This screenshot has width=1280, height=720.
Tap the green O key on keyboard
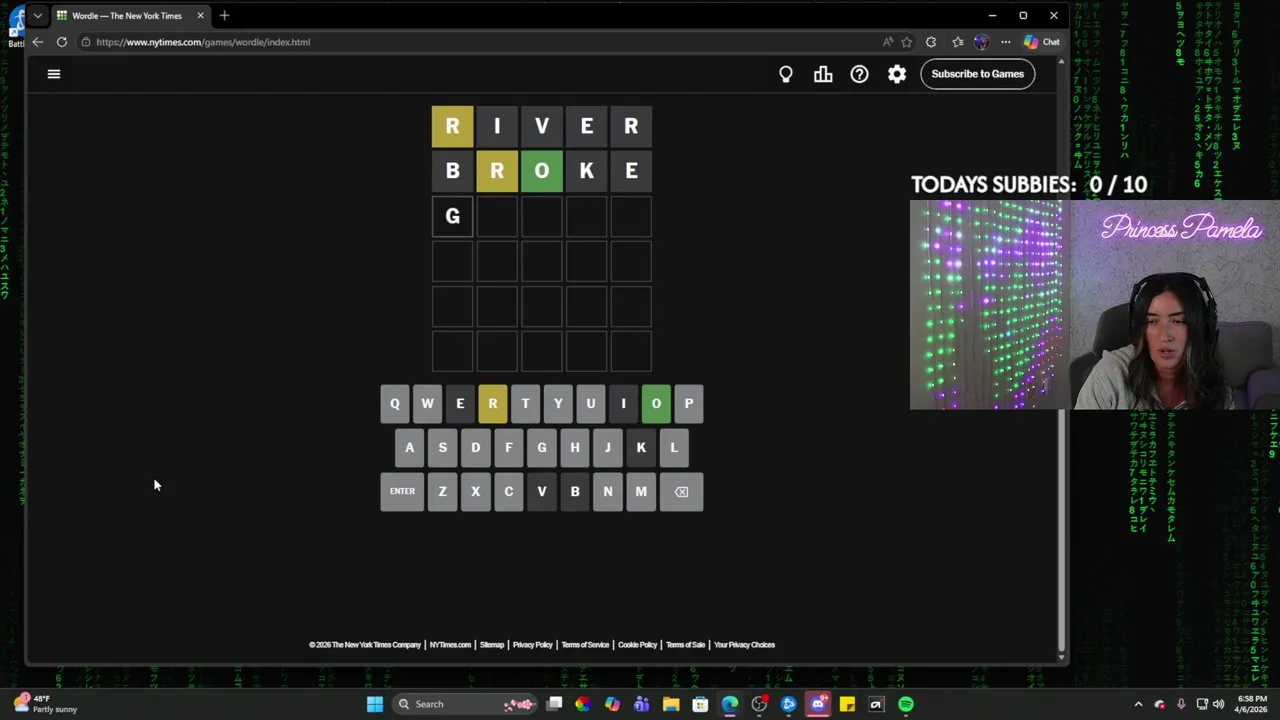tap(656, 404)
